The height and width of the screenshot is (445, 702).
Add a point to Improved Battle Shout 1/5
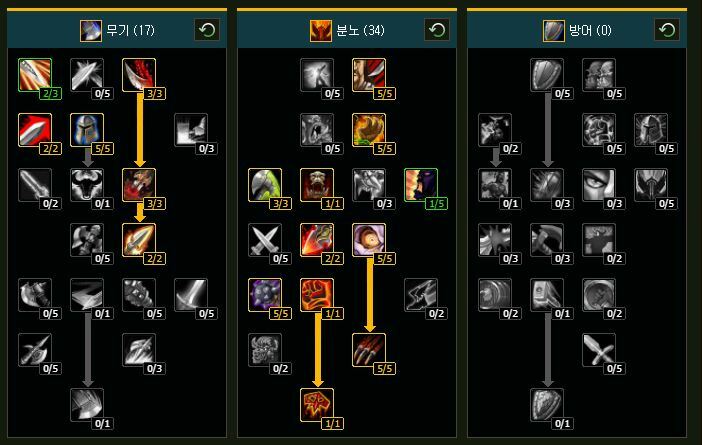(x=421, y=185)
